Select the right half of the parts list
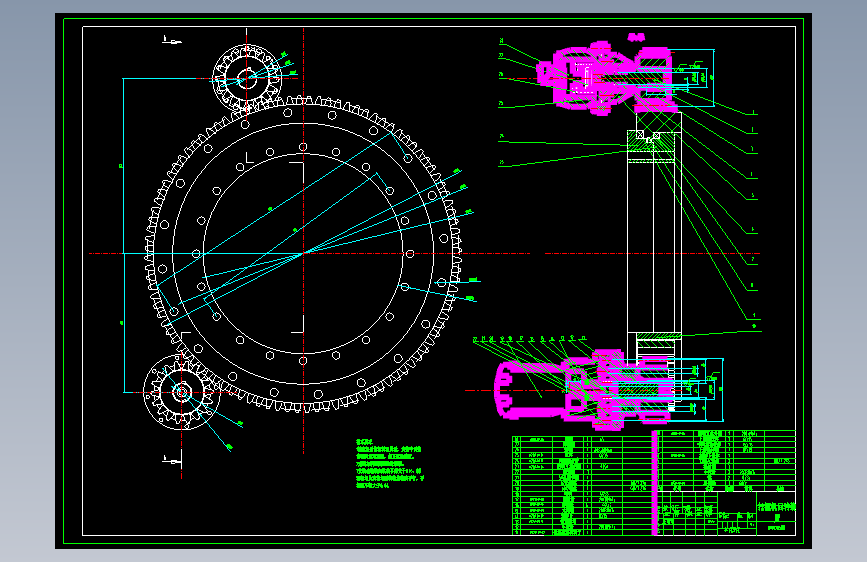The image size is (867, 562). (726, 461)
